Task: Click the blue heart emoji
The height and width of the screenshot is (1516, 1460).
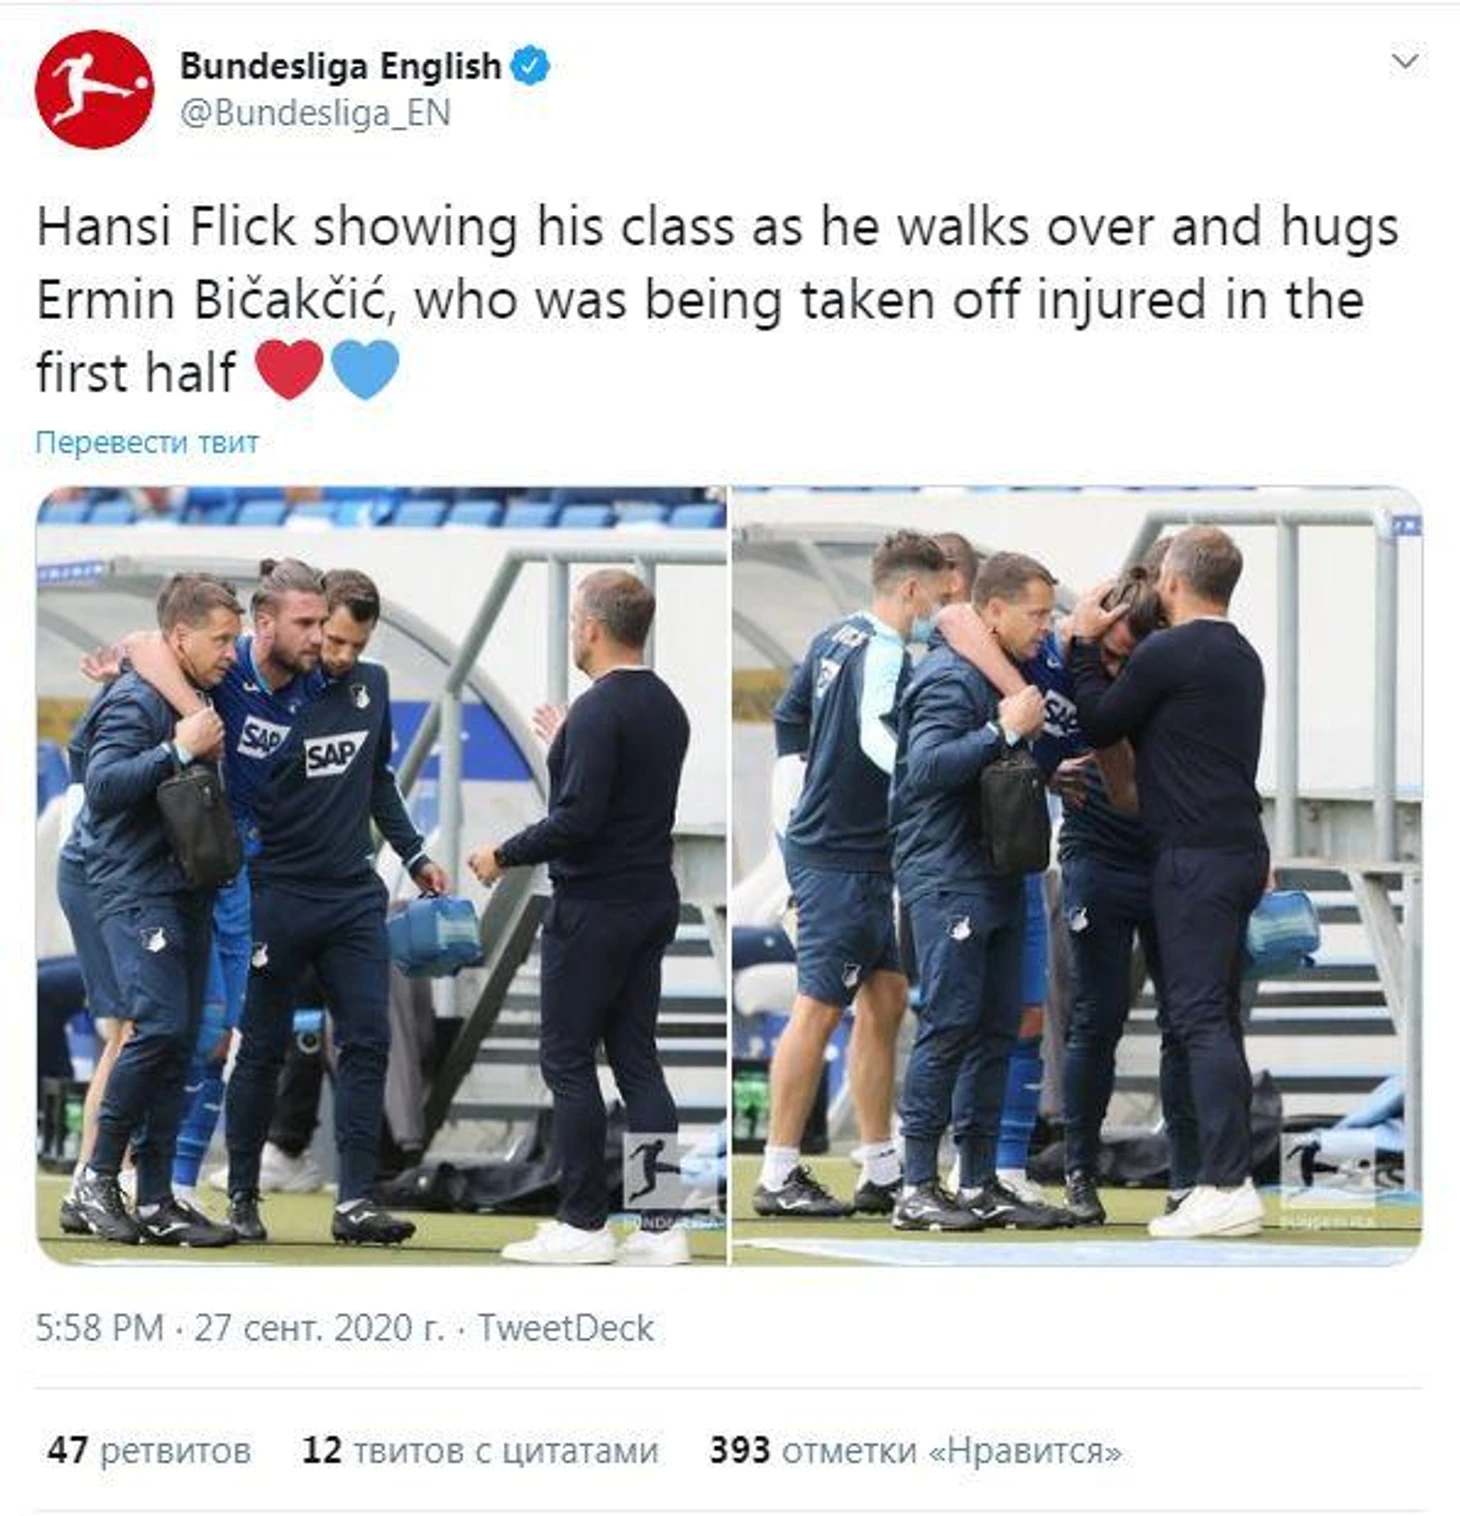Action: tap(364, 369)
